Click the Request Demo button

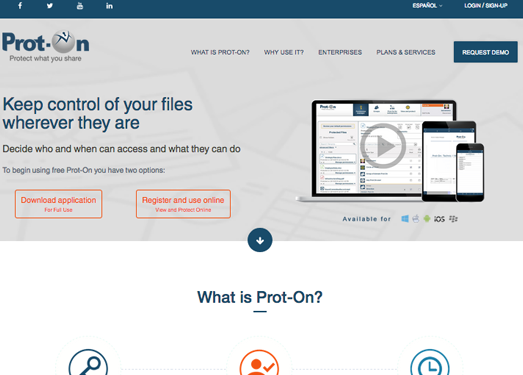(486, 52)
